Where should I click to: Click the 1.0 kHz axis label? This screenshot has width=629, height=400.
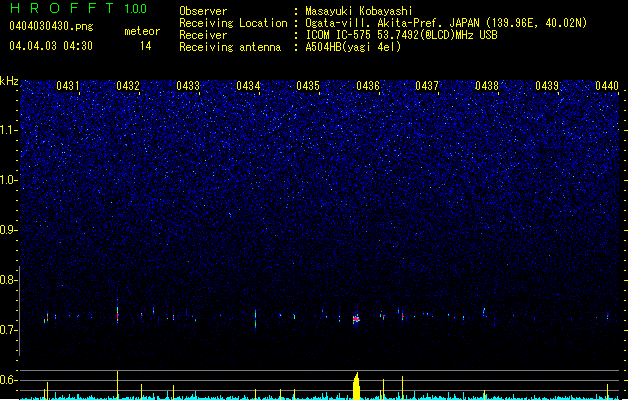tap(9, 180)
